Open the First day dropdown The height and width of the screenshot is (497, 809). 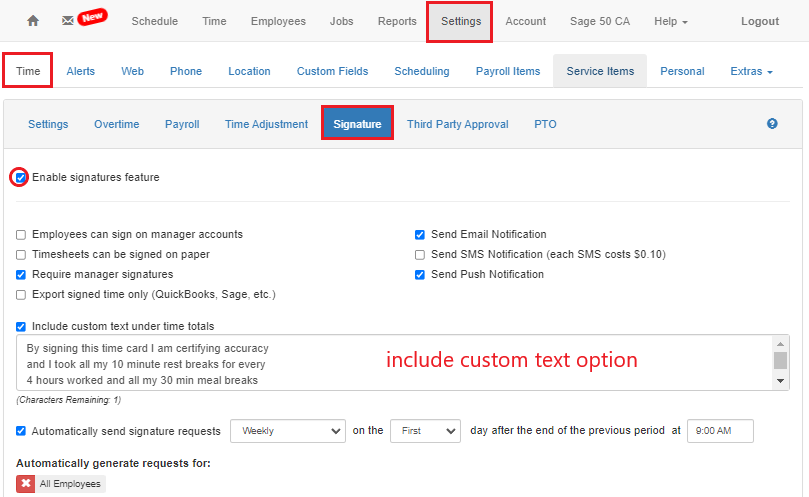point(424,431)
